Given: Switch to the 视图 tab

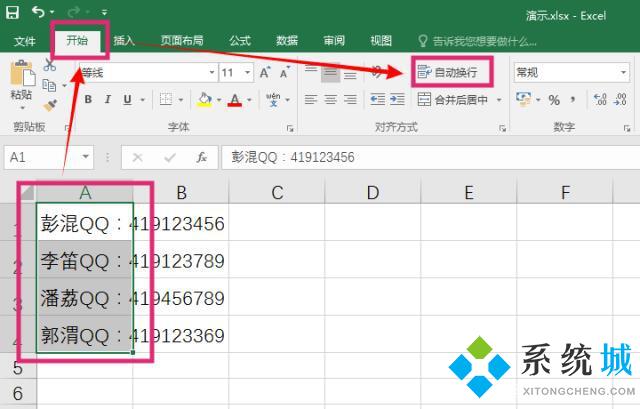Looking at the screenshot, I should pyautogui.click(x=381, y=40).
